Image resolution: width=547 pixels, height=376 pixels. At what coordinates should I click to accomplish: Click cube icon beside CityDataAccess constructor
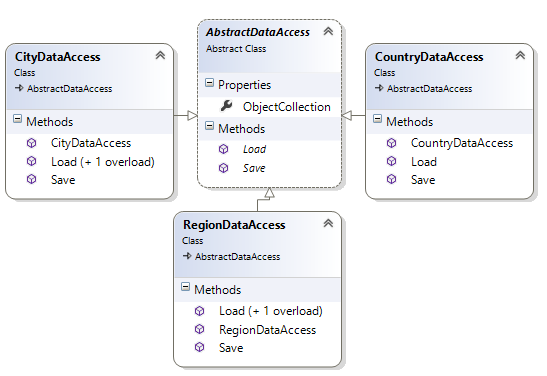tap(31, 143)
